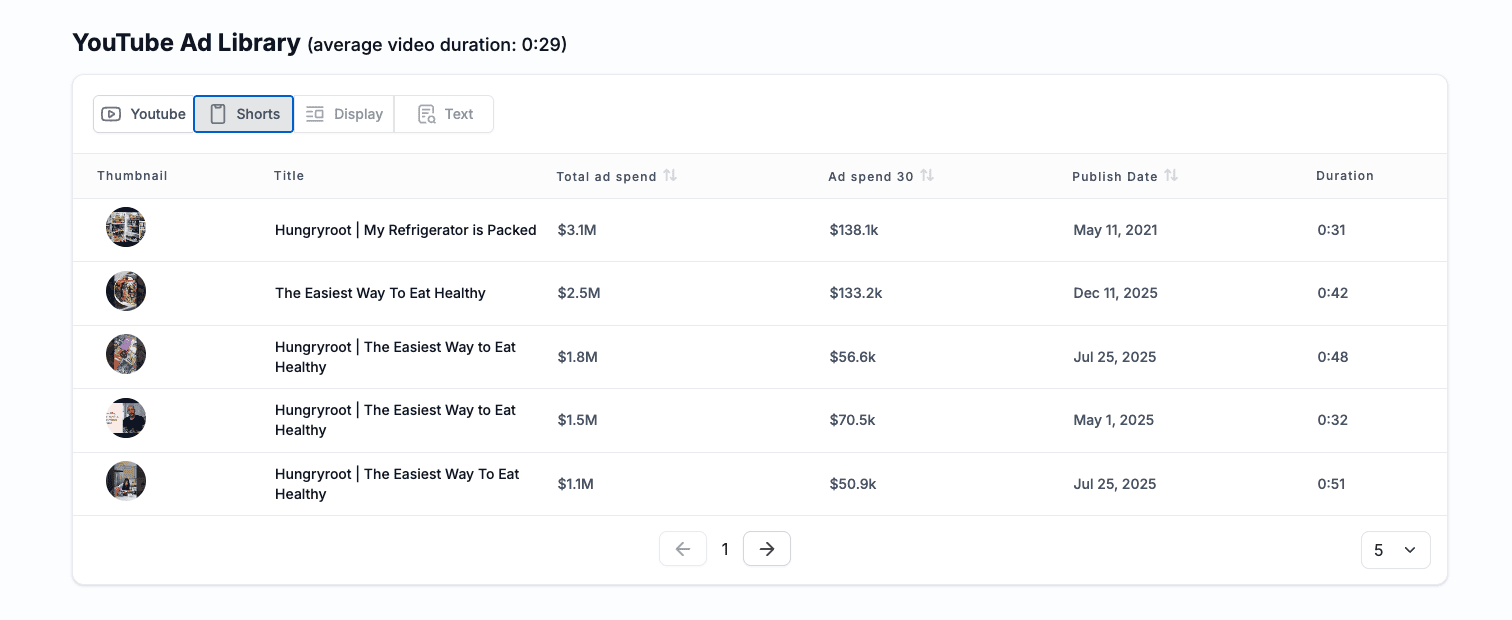
Task: Click the $133.2k ad spend value
Action: click(x=856, y=293)
